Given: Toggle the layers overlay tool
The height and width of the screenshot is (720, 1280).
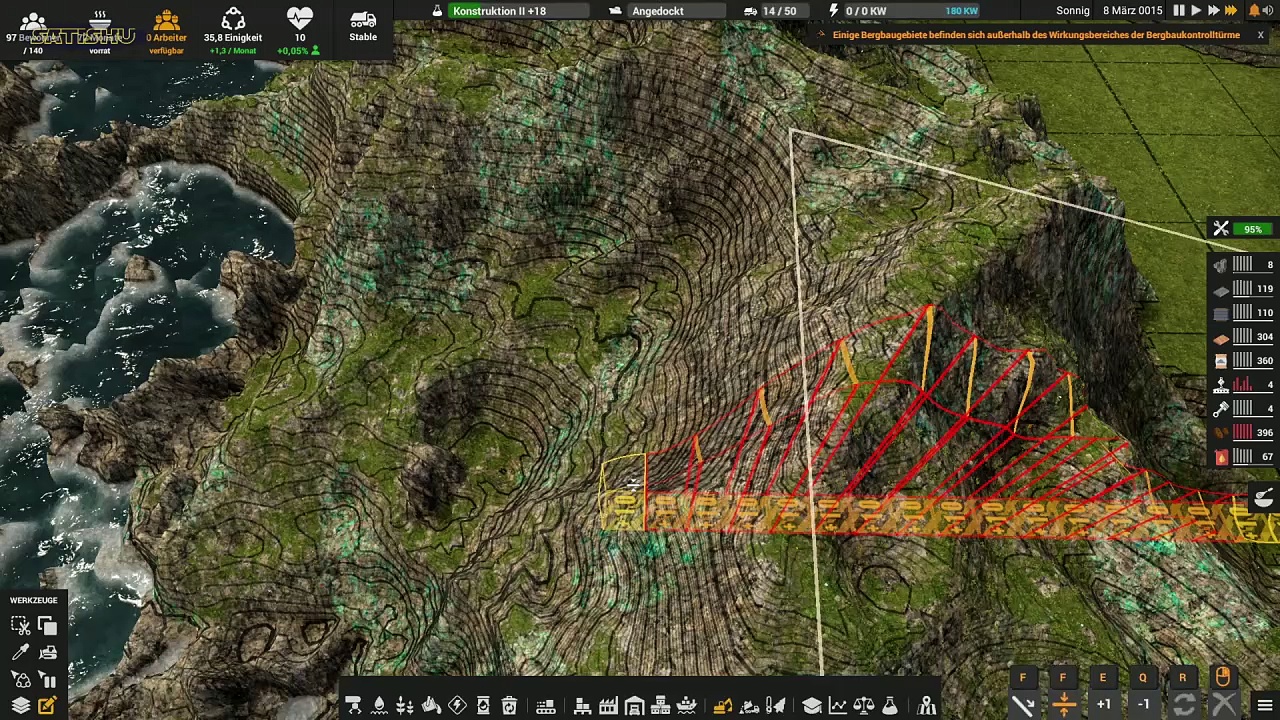Looking at the screenshot, I should pos(20,706).
